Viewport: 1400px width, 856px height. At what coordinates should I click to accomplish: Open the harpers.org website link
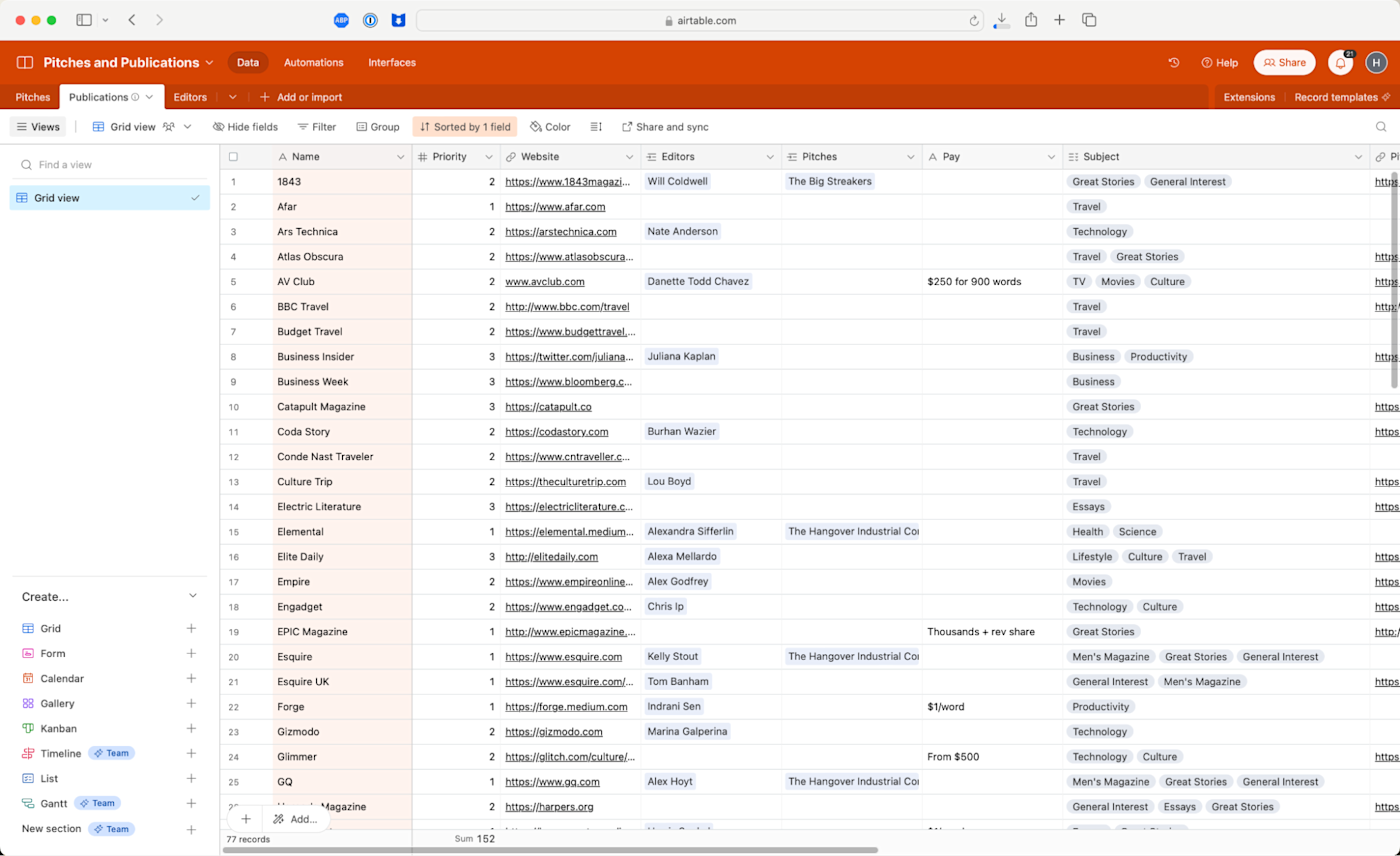click(549, 807)
